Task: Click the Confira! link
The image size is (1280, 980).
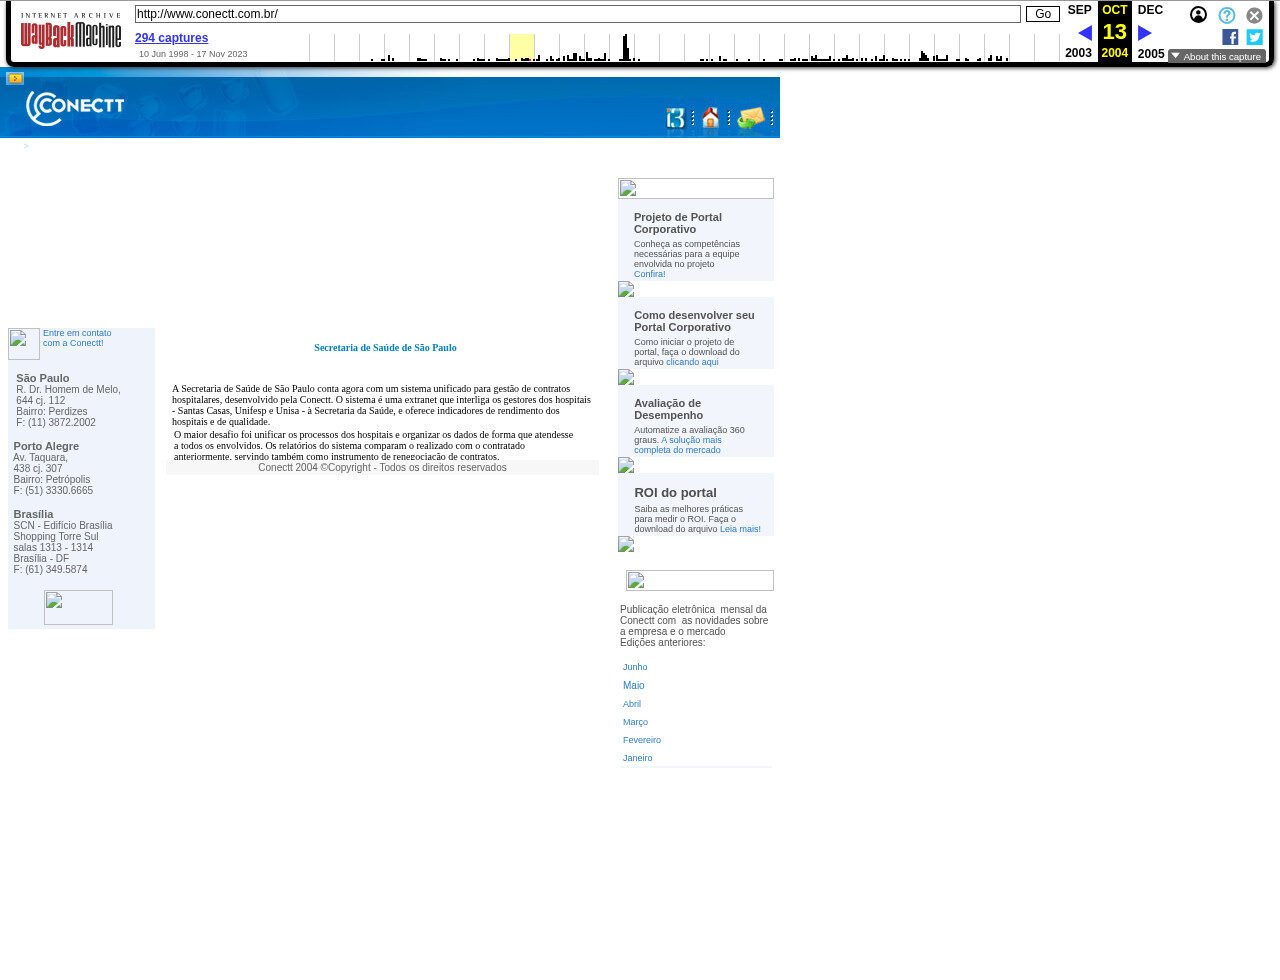Action: (649, 274)
